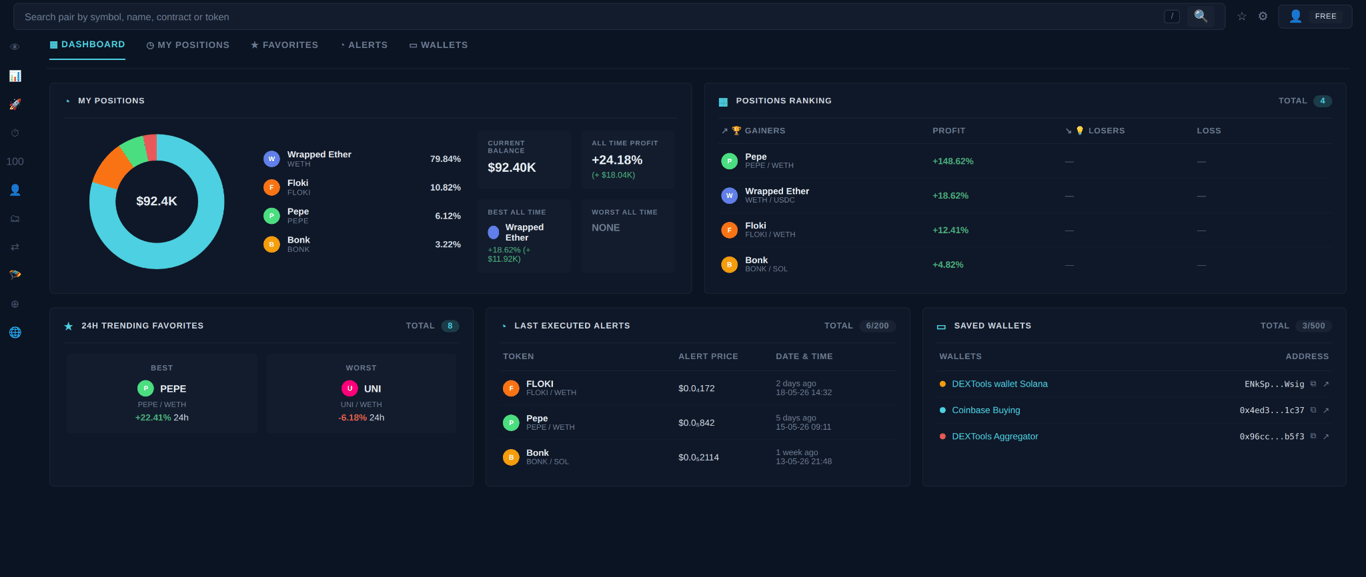Click the Worst UNI trending card
The height and width of the screenshot is (577, 1366).
coord(361,393)
